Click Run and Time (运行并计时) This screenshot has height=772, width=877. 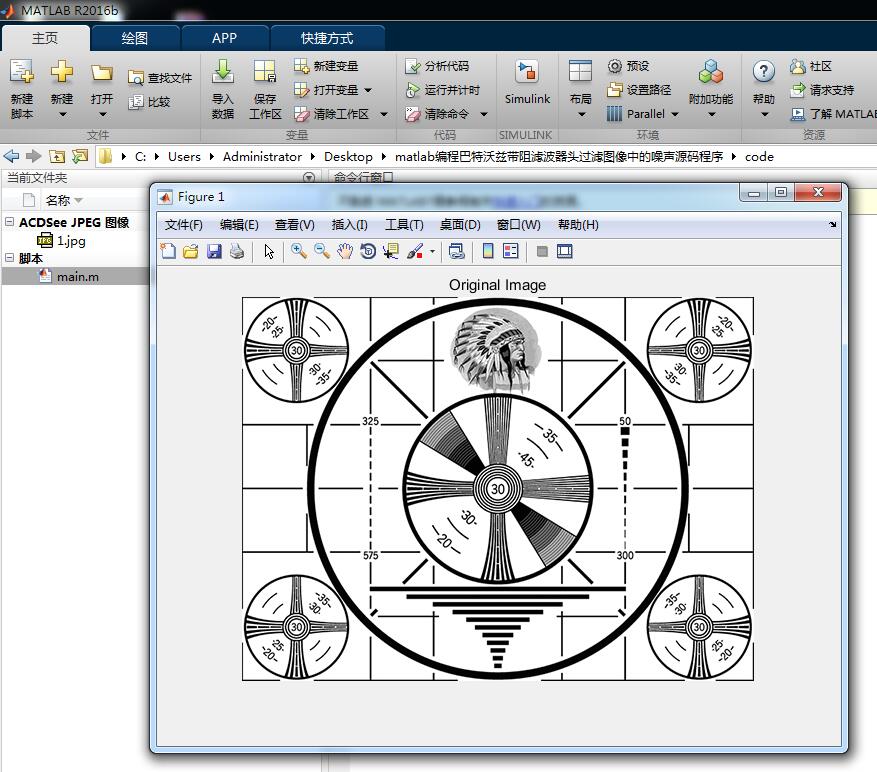tap(442, 90)
